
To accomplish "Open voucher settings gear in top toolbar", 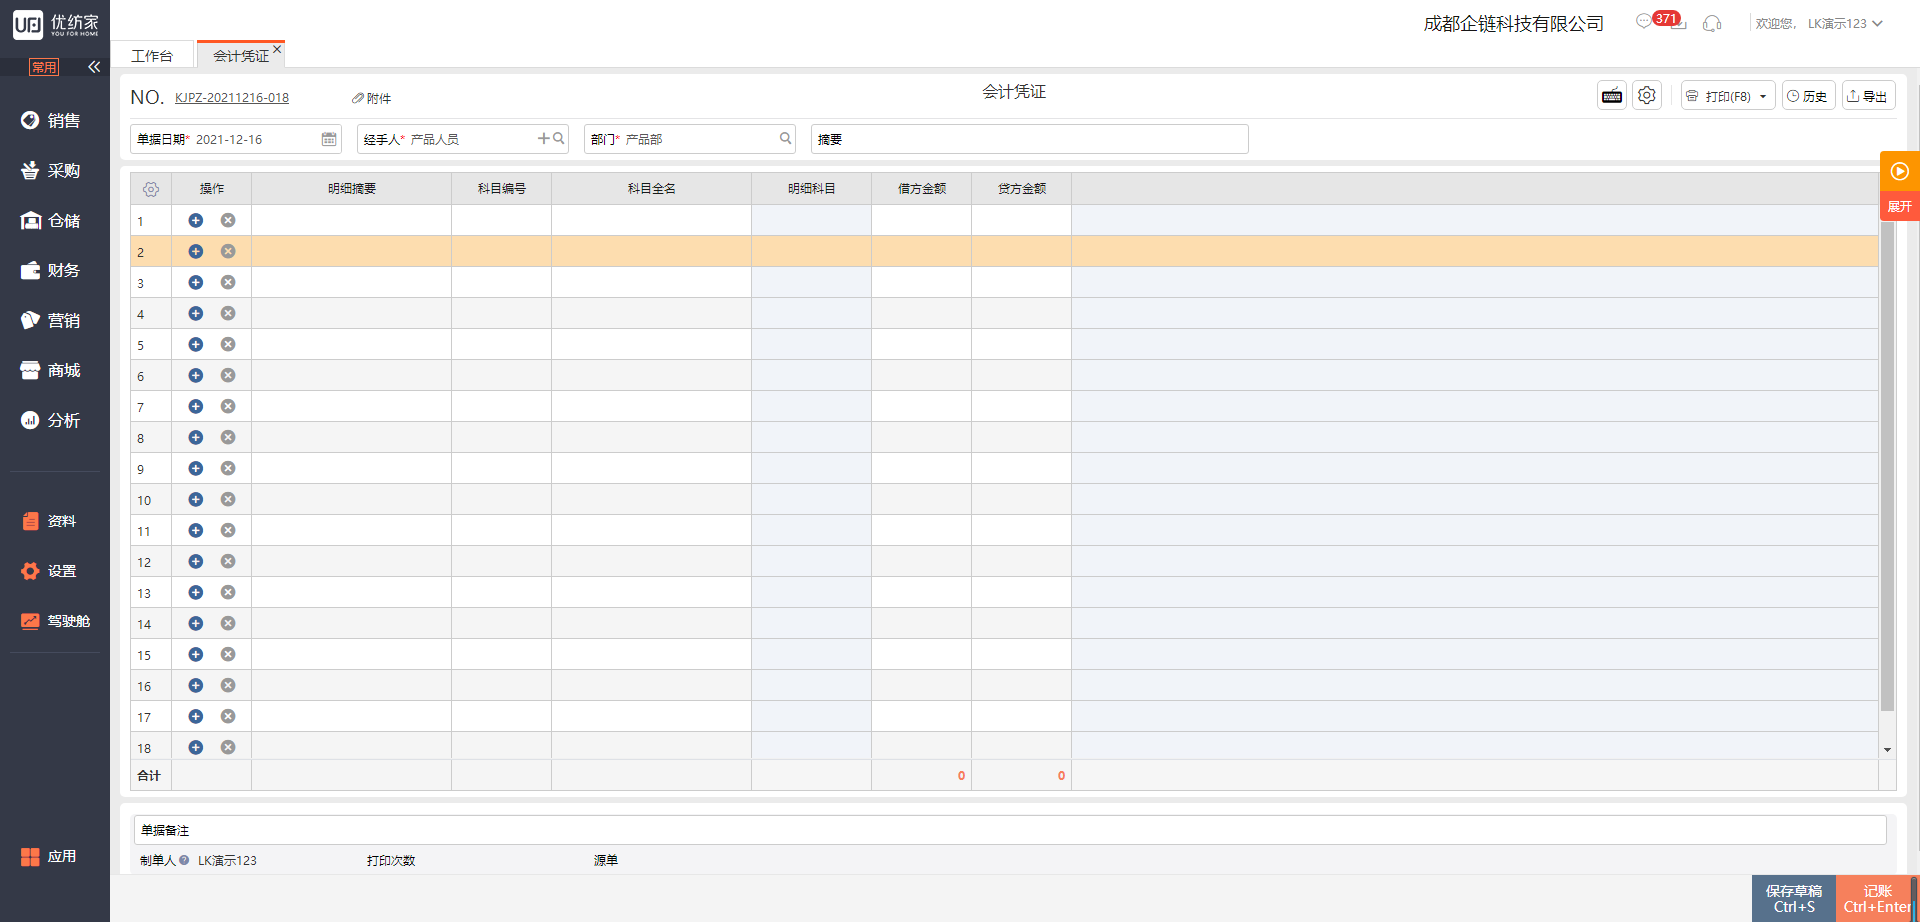I will pyautogui.click(x=1646, y=96).
